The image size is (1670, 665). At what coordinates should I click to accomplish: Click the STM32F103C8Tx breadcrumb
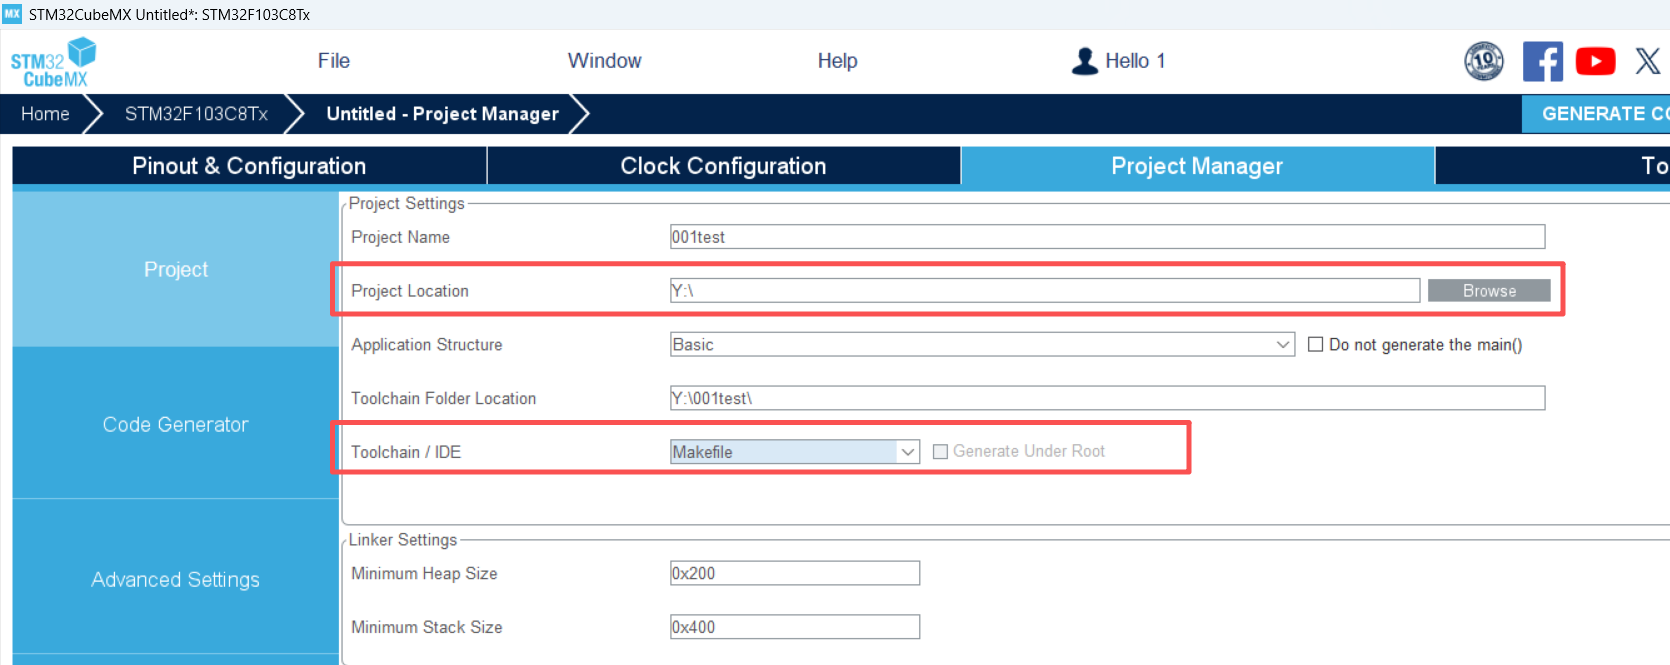point(196,114)
